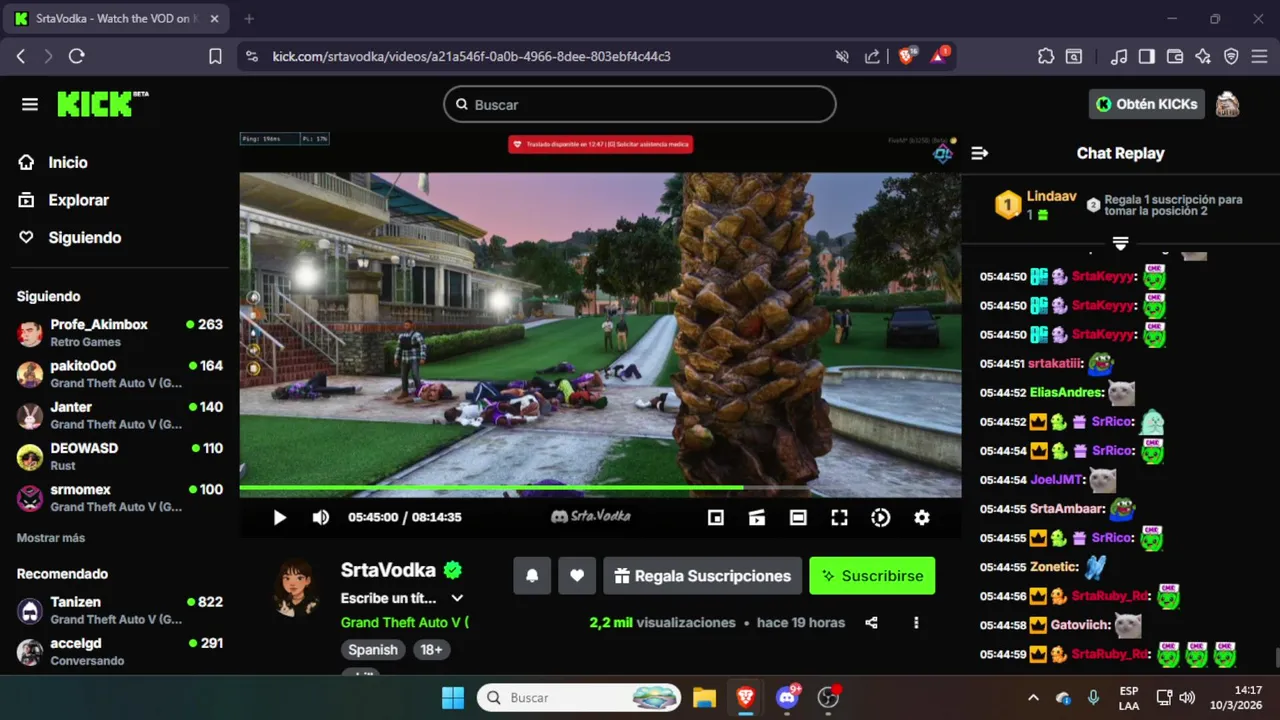Open browser extensions puzzle icon

click(x=1046, y=56)
